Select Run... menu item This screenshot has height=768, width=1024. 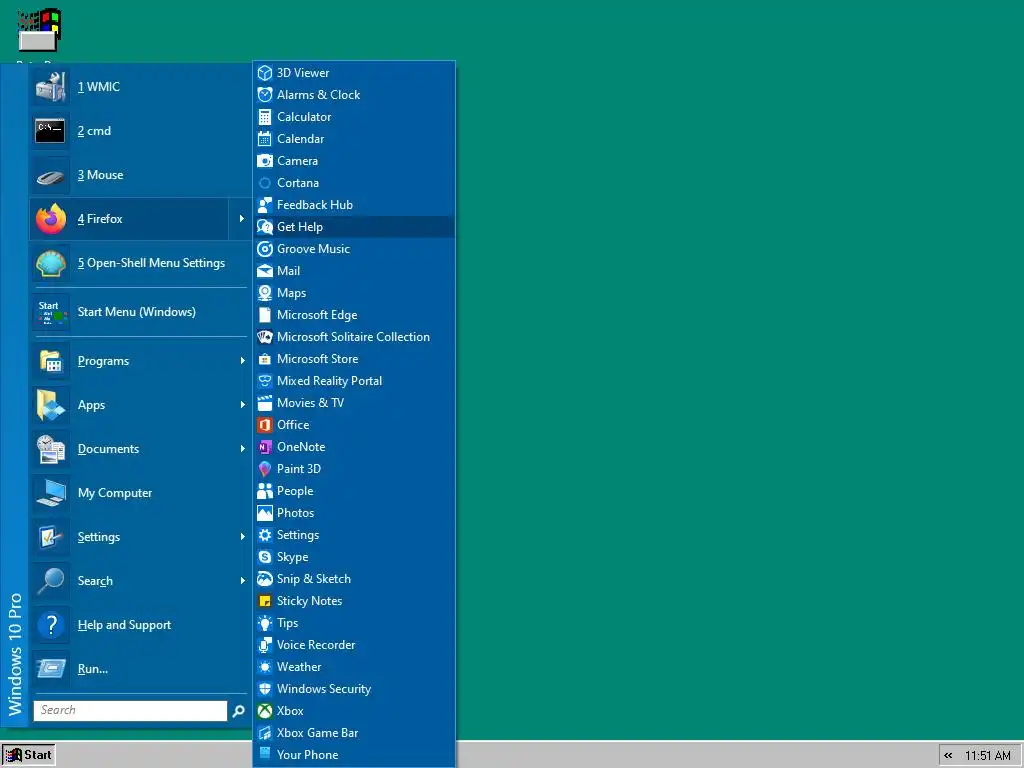point(140,669)
